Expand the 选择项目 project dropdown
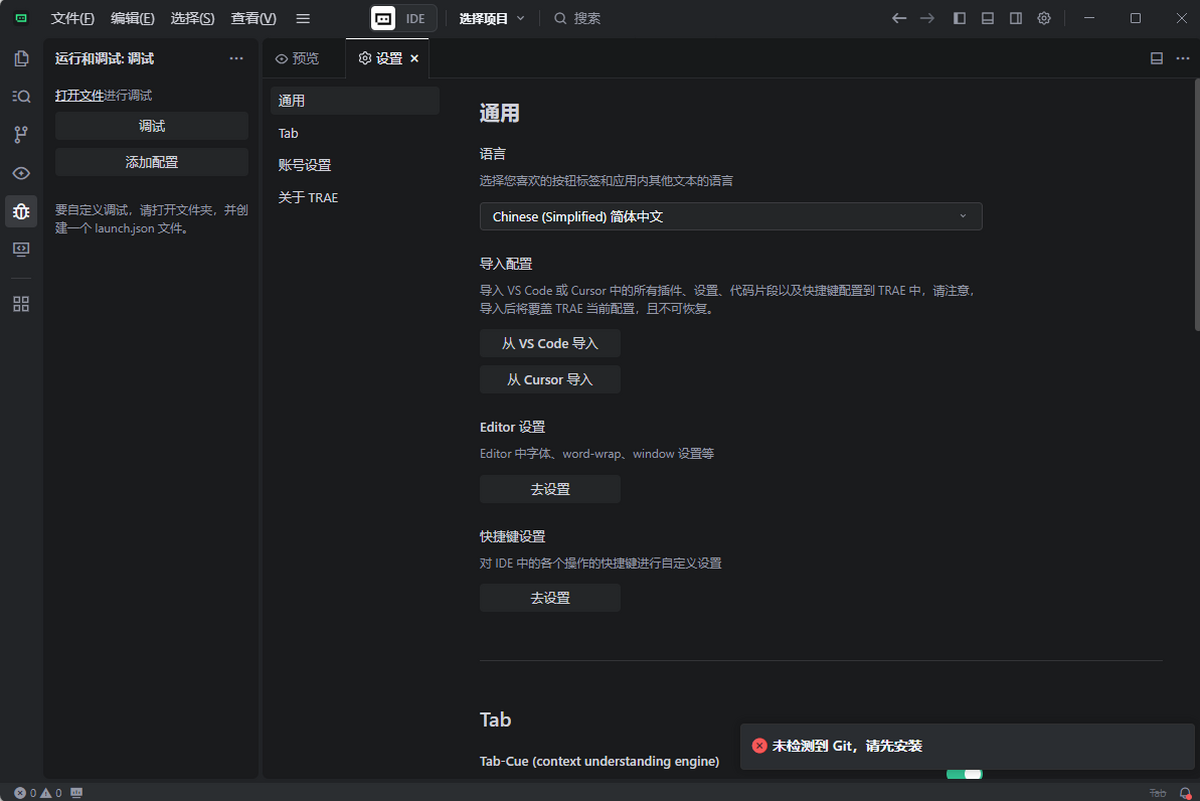 (x=491, y=18)
